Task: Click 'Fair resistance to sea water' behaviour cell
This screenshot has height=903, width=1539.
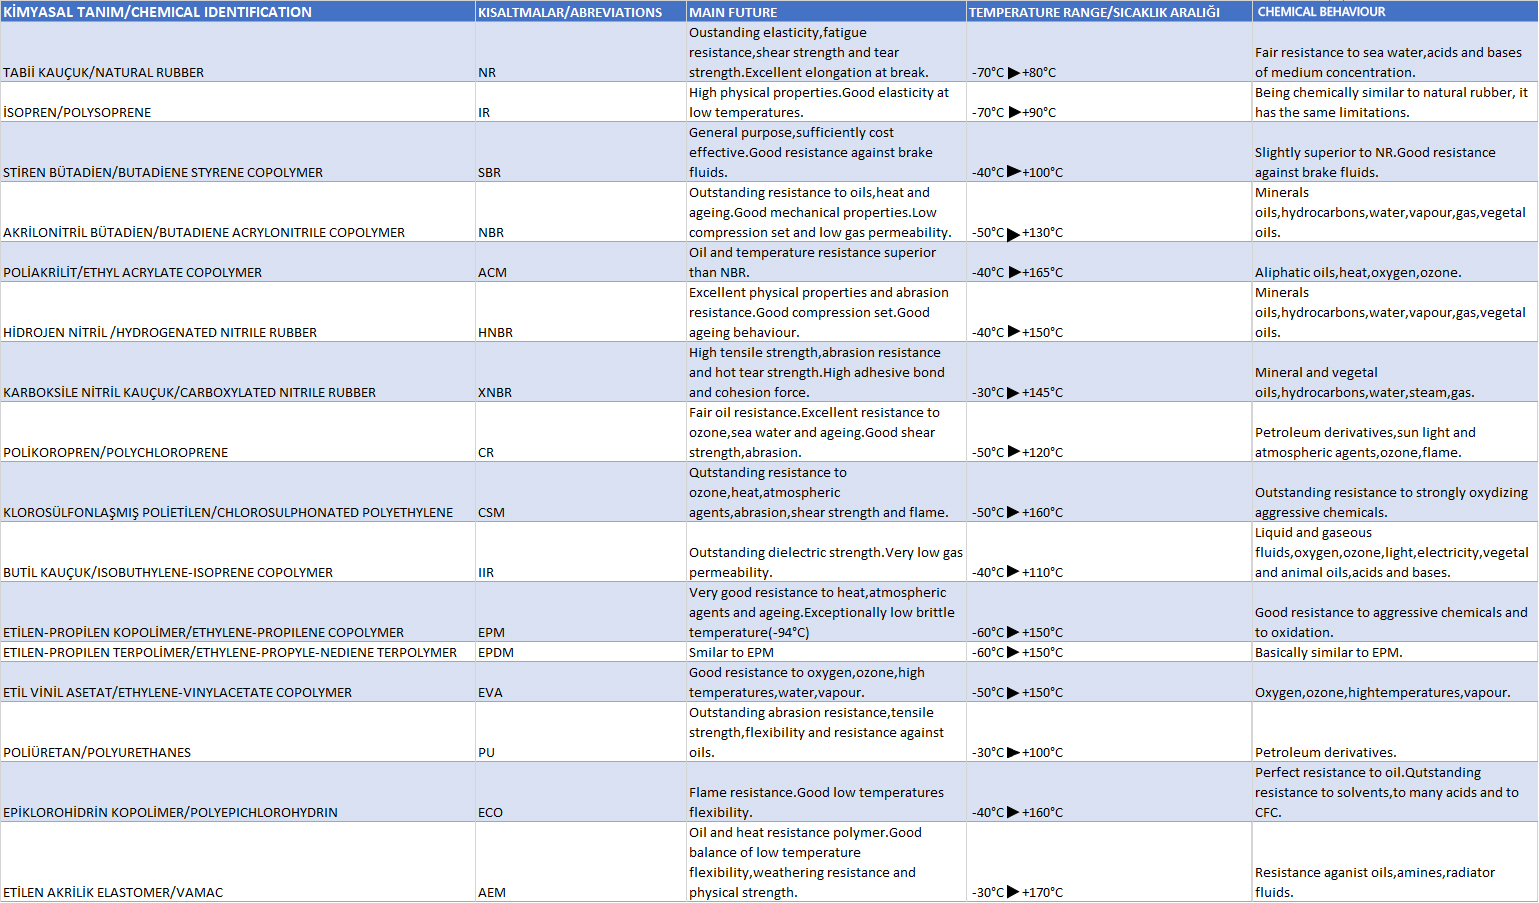Action: click(x=1395, y=52)
